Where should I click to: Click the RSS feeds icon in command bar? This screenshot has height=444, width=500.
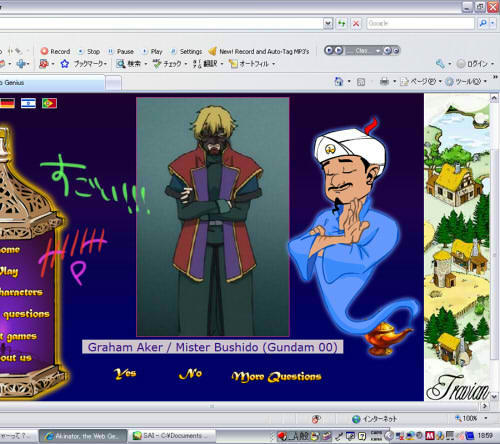pyautogui.click(x=361, y=82)
